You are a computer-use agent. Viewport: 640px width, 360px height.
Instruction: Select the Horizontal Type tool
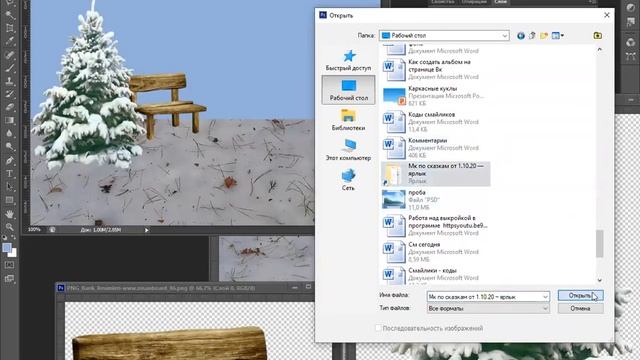click(10, 173)
